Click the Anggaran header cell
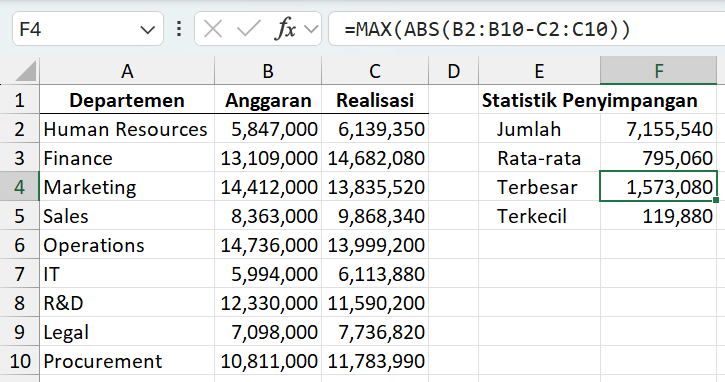Image resolution: width=725 pixels, height=382 pixels. (x=268, y=99)
